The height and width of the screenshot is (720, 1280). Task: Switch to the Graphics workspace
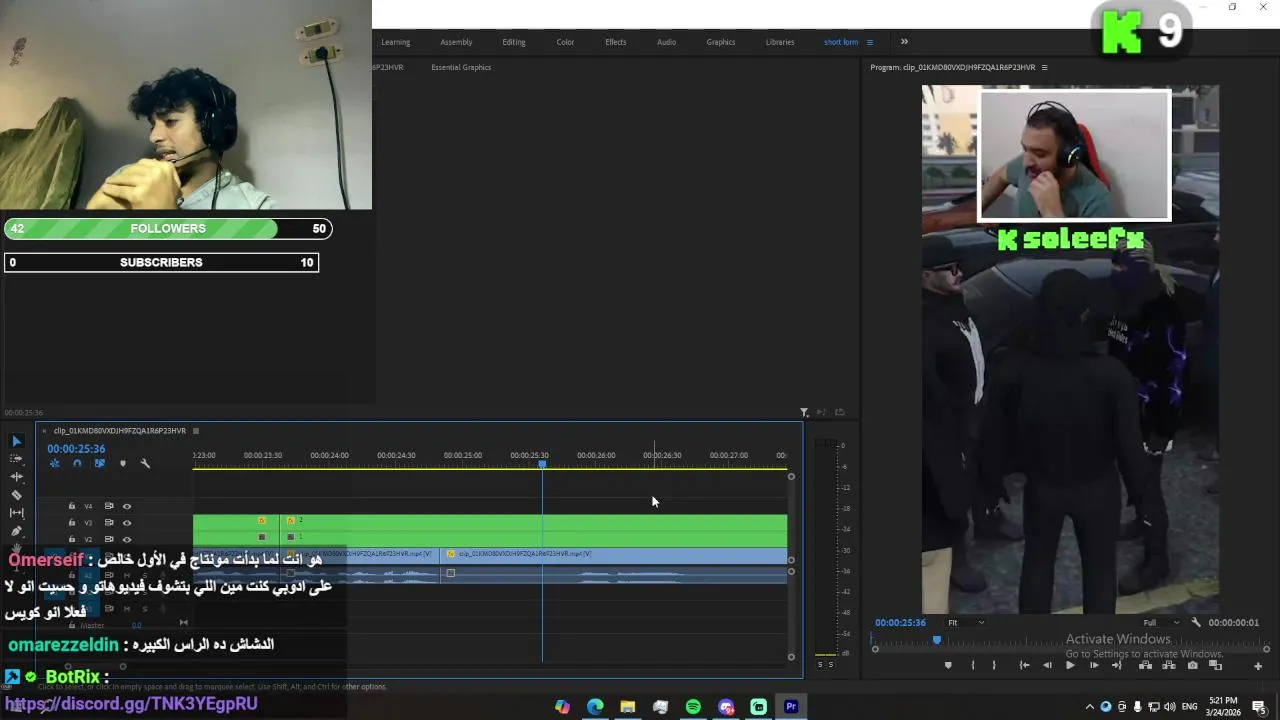tap(721, 42)
